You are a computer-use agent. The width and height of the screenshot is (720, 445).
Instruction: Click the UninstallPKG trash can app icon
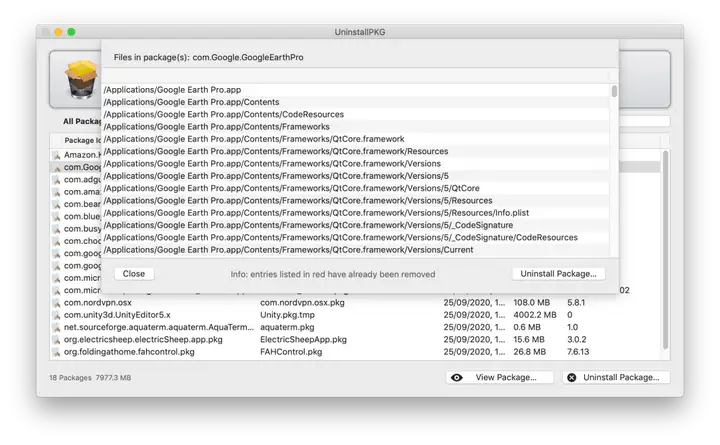(81, 79)
